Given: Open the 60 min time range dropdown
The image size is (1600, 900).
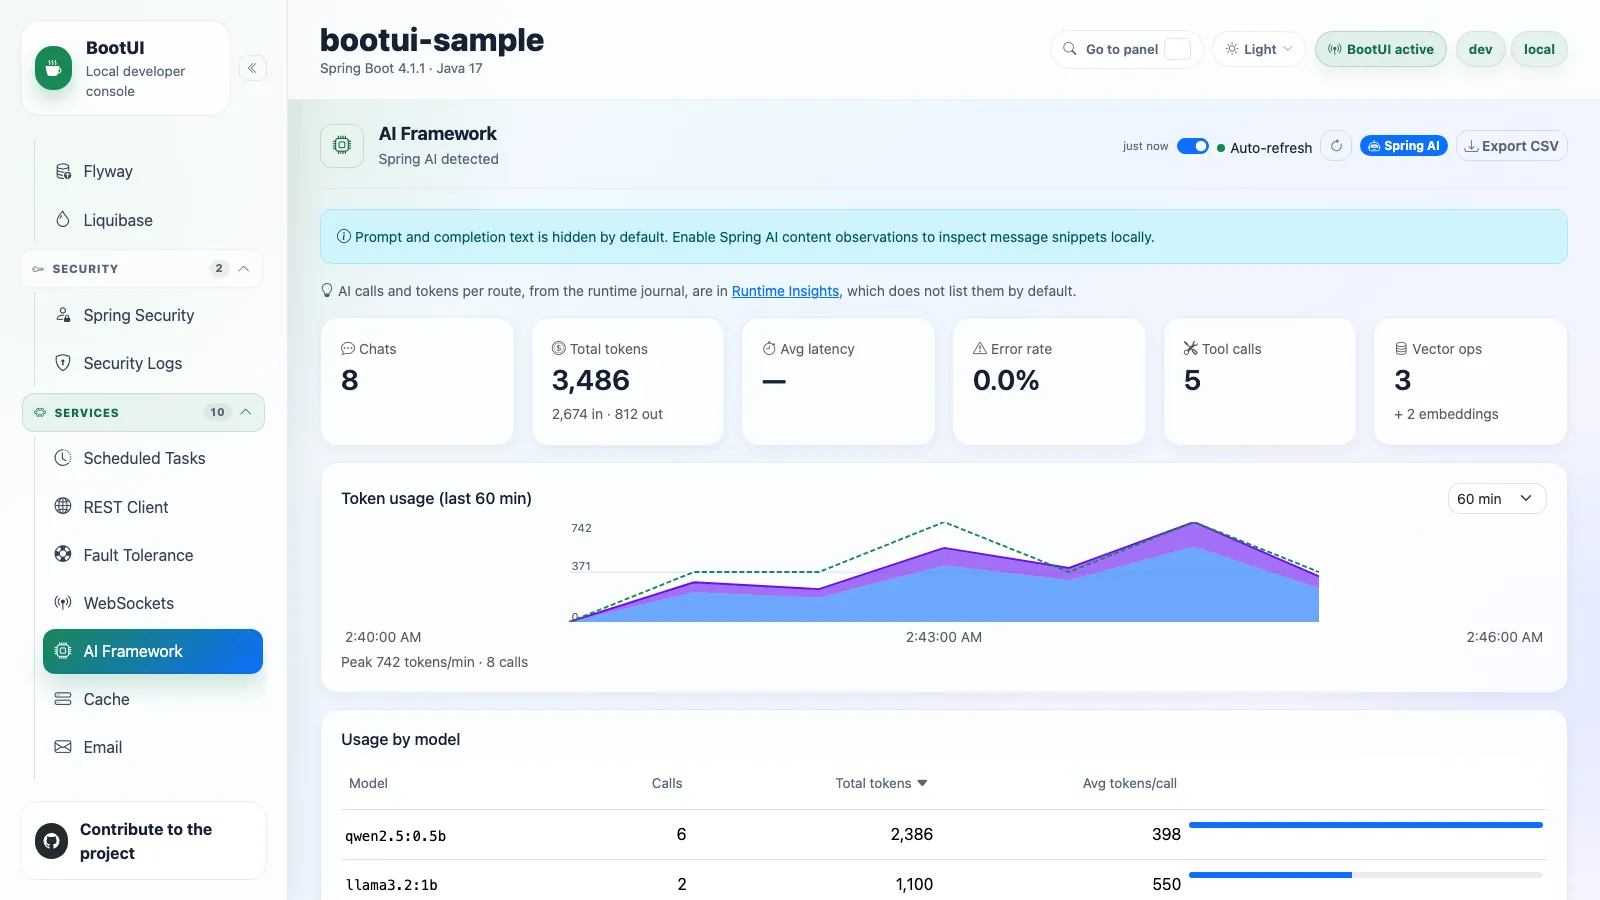Looking at the screenshot, I should point(1497,499).
